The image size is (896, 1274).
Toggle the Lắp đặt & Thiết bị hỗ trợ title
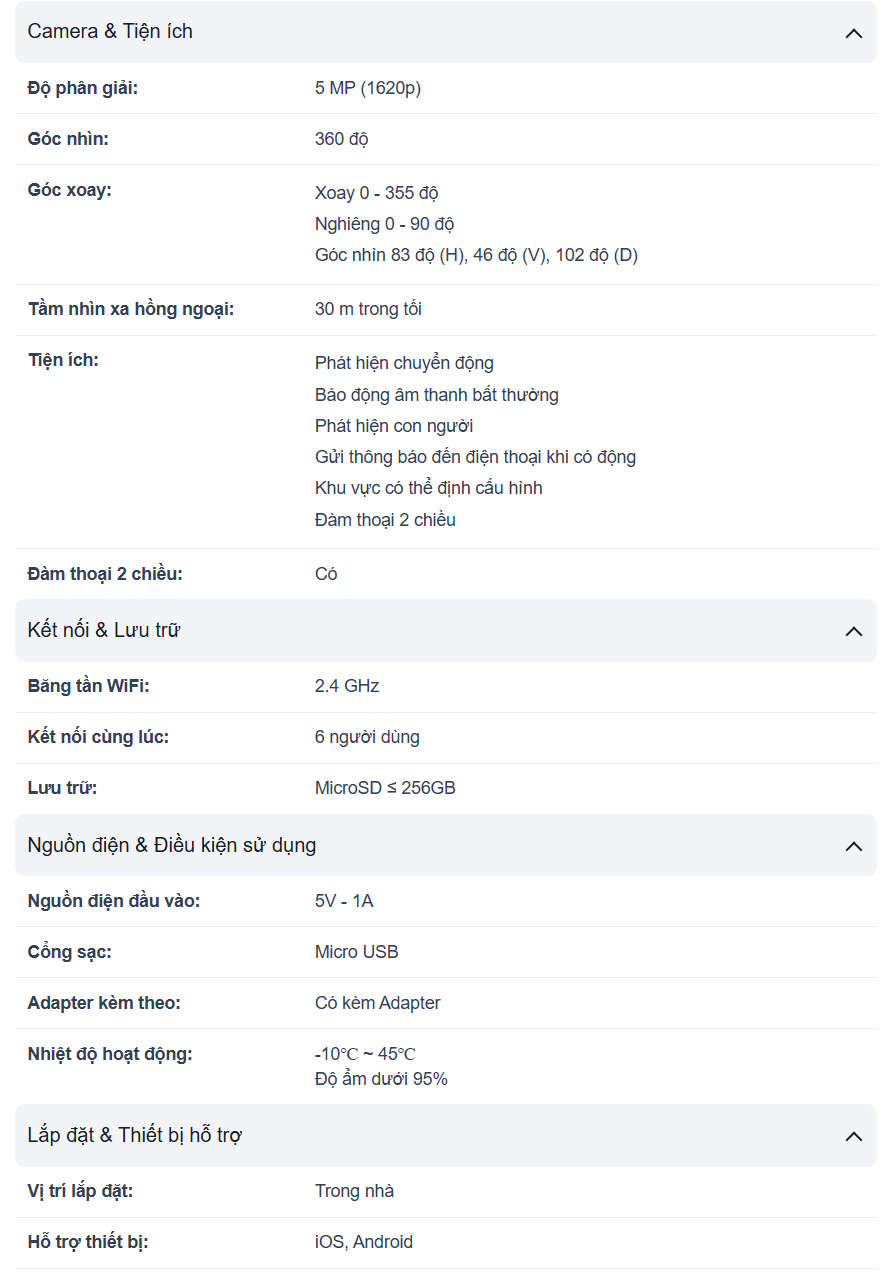135,1135
